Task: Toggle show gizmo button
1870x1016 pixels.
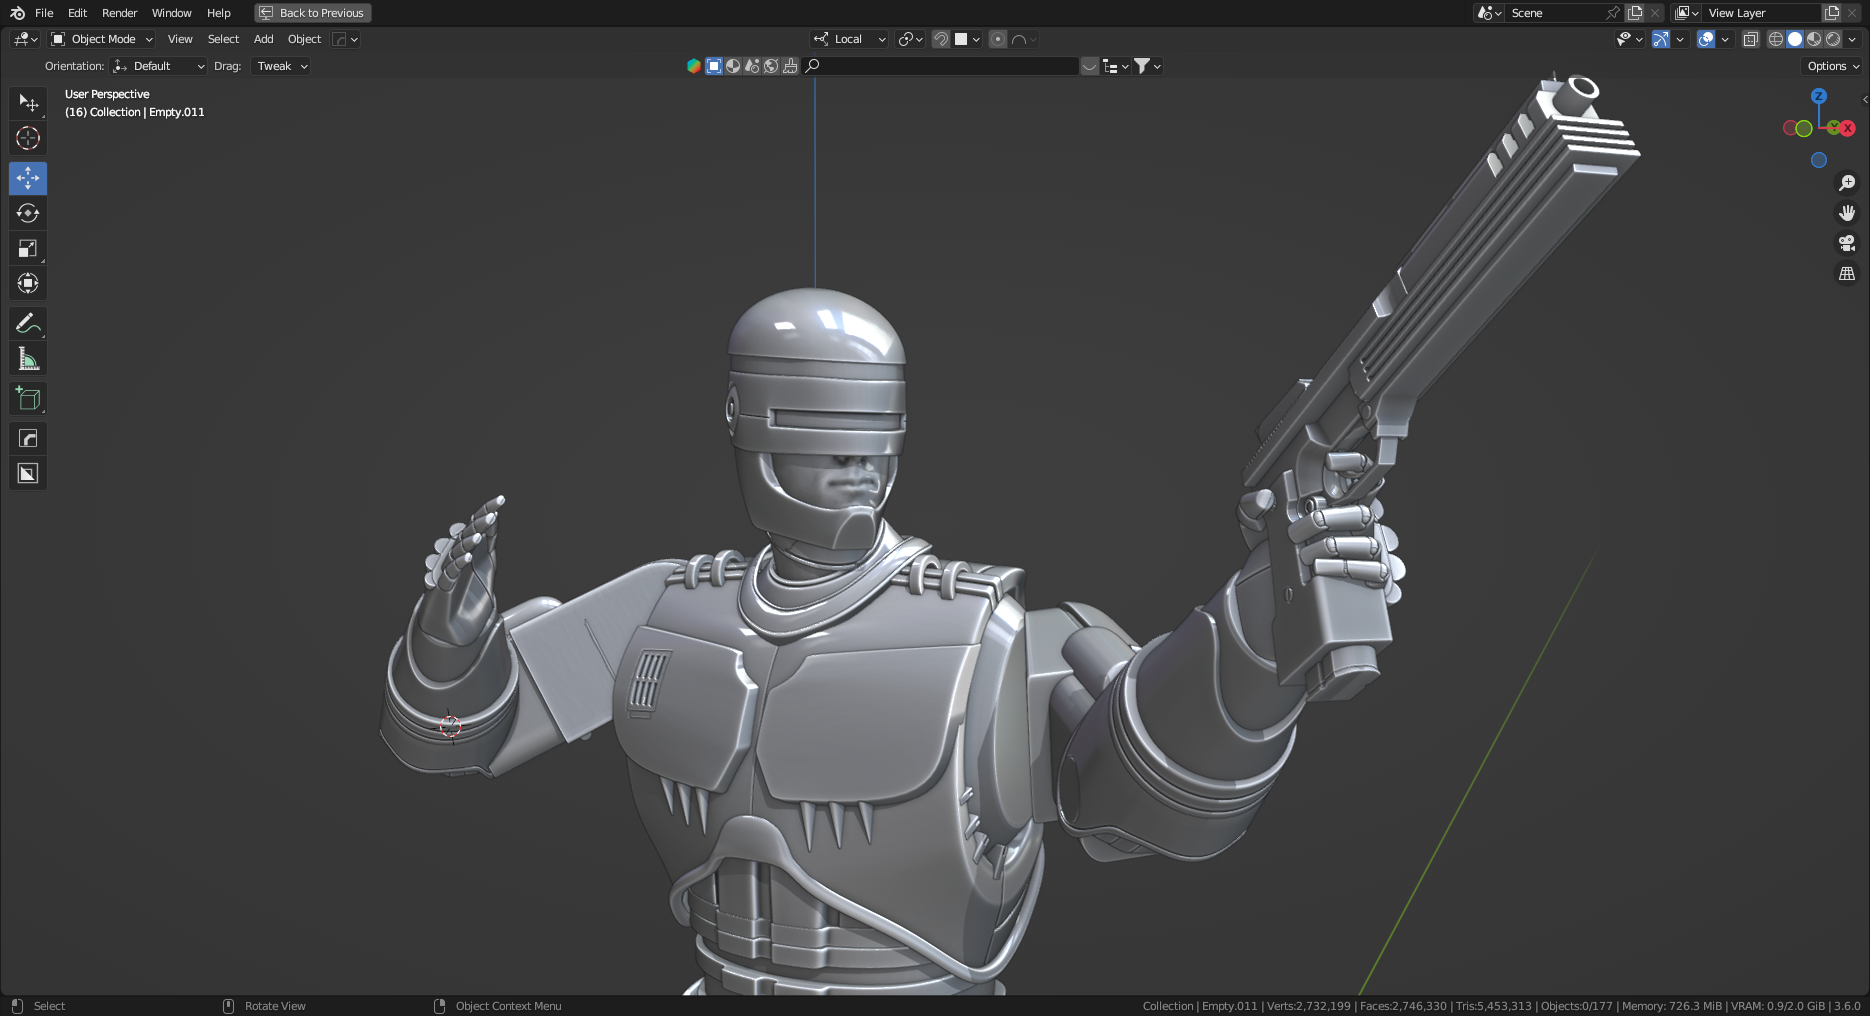Action: (1660, 39)
